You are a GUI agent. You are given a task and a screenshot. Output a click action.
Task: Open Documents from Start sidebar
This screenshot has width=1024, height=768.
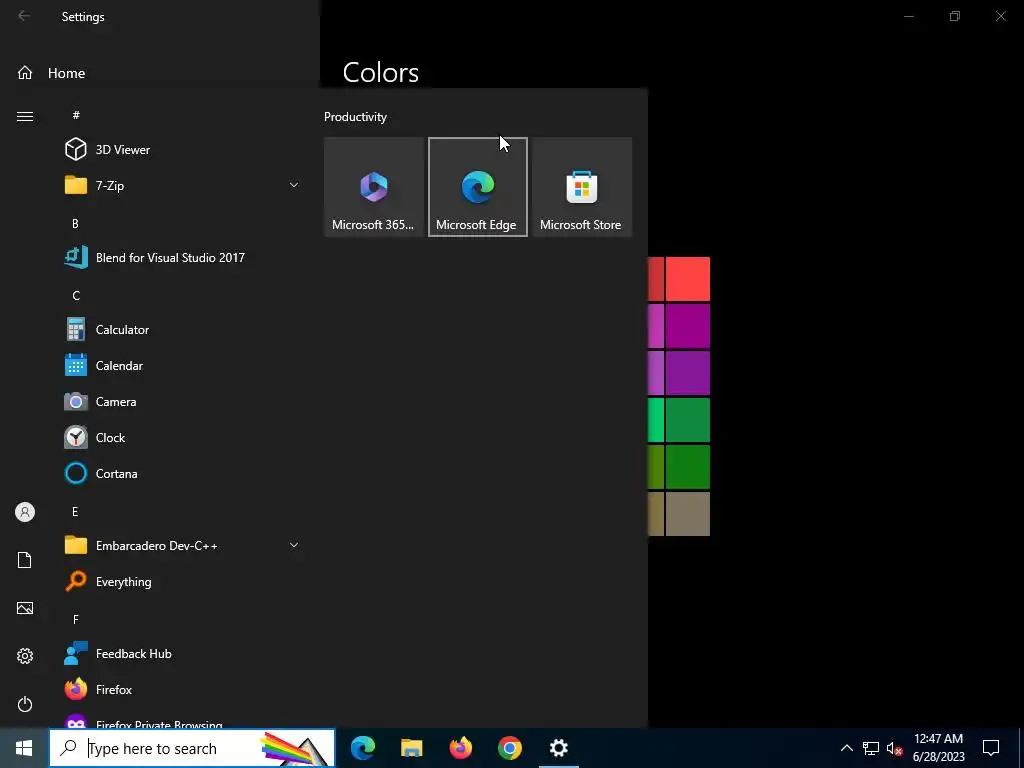pos(25,560)
